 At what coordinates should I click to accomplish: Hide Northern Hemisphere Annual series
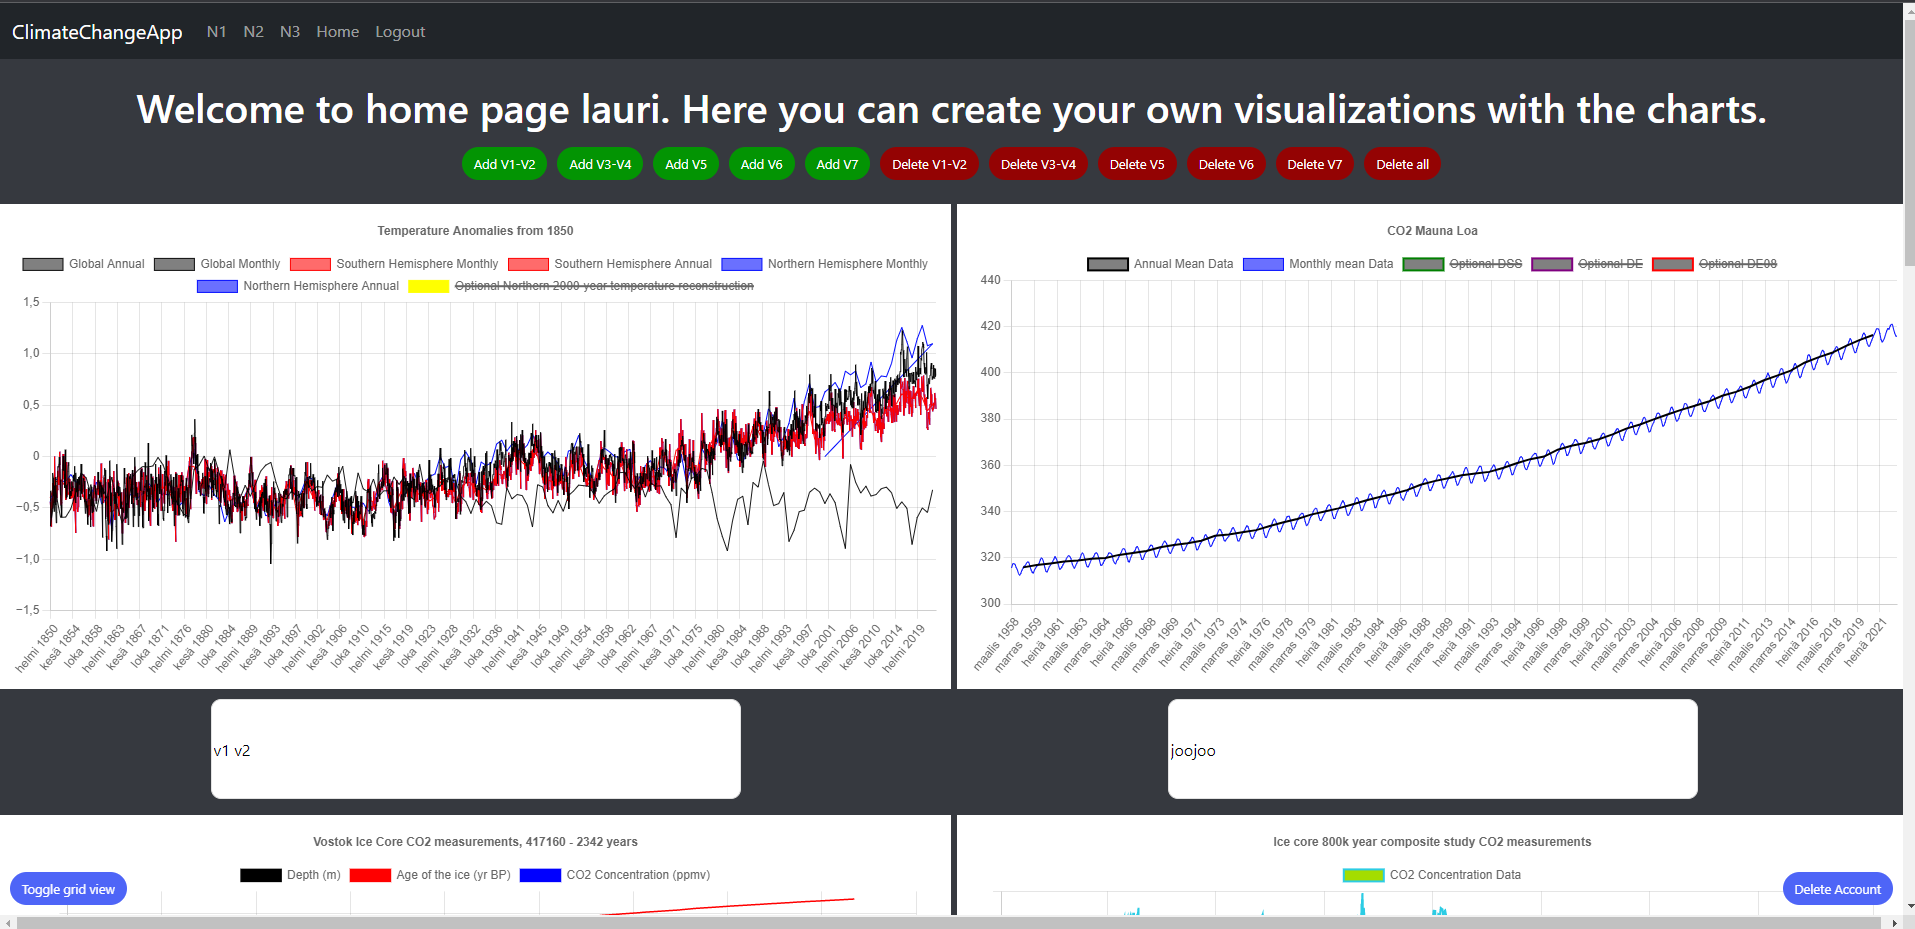[x=298, y=286]
